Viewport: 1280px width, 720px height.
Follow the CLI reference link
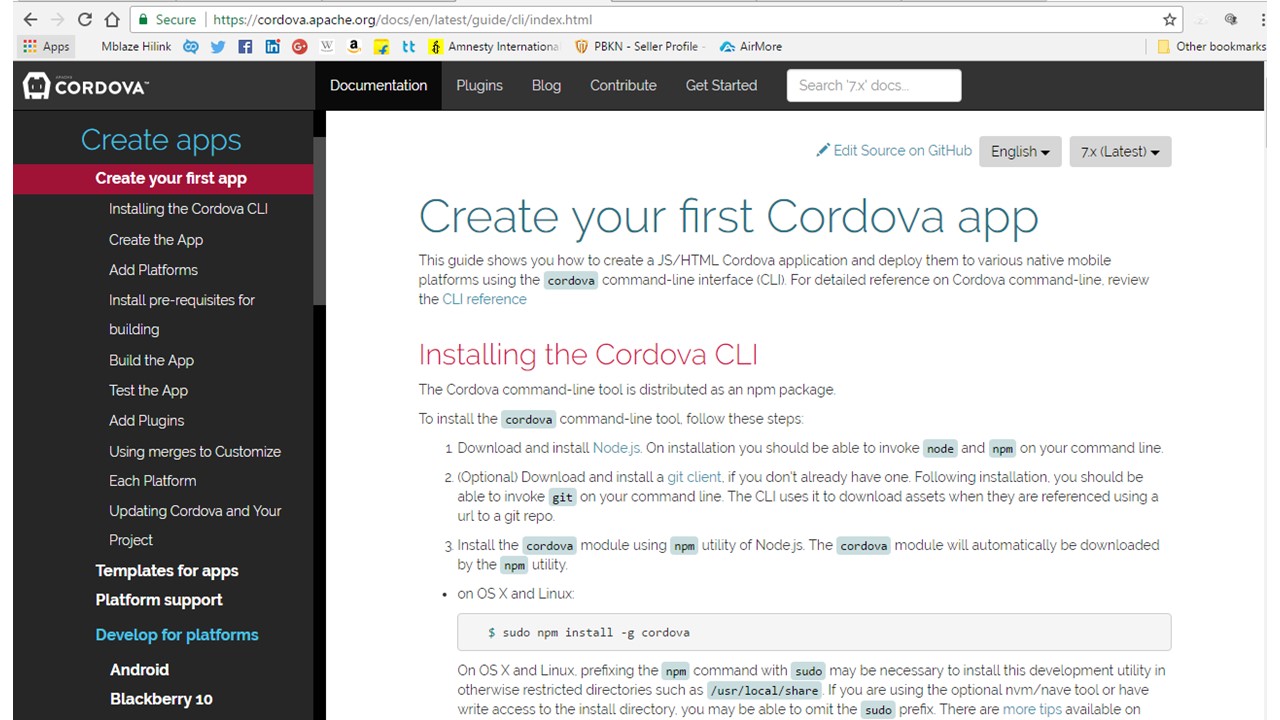[x=484, y=299]
